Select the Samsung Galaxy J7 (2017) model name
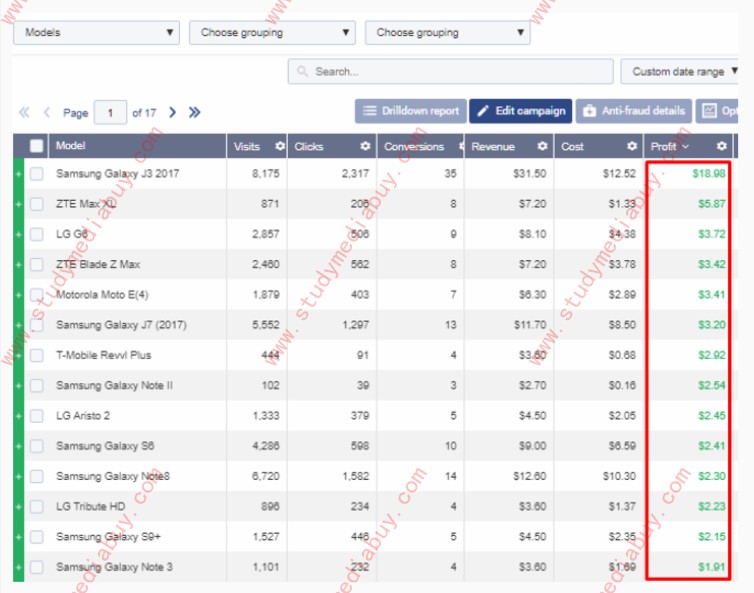The height and width of the screenshot is (593, 754). pyautogui.click(x=121, y=325)
